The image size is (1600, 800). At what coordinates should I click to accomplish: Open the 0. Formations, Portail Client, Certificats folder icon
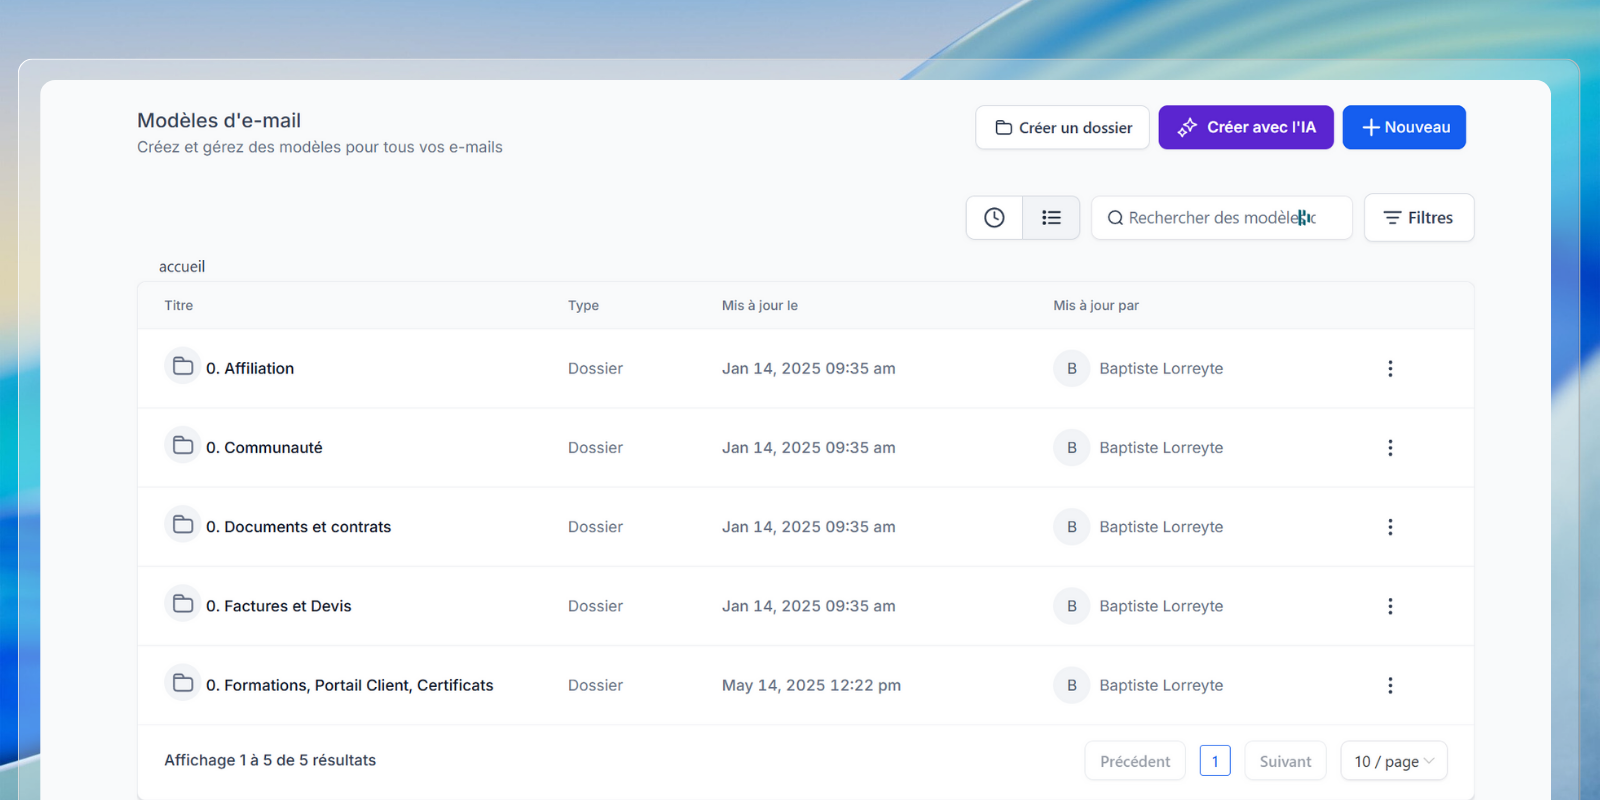coord(183,683)
